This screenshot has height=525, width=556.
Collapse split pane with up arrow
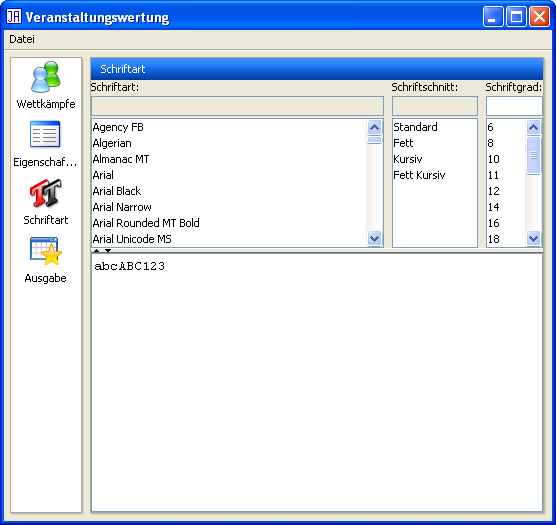coord(96,251)
